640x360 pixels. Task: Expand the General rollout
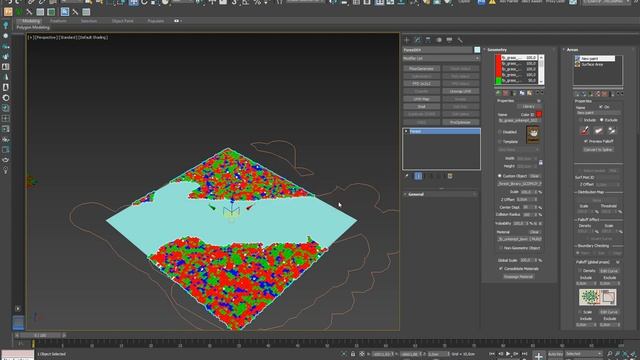441,194
